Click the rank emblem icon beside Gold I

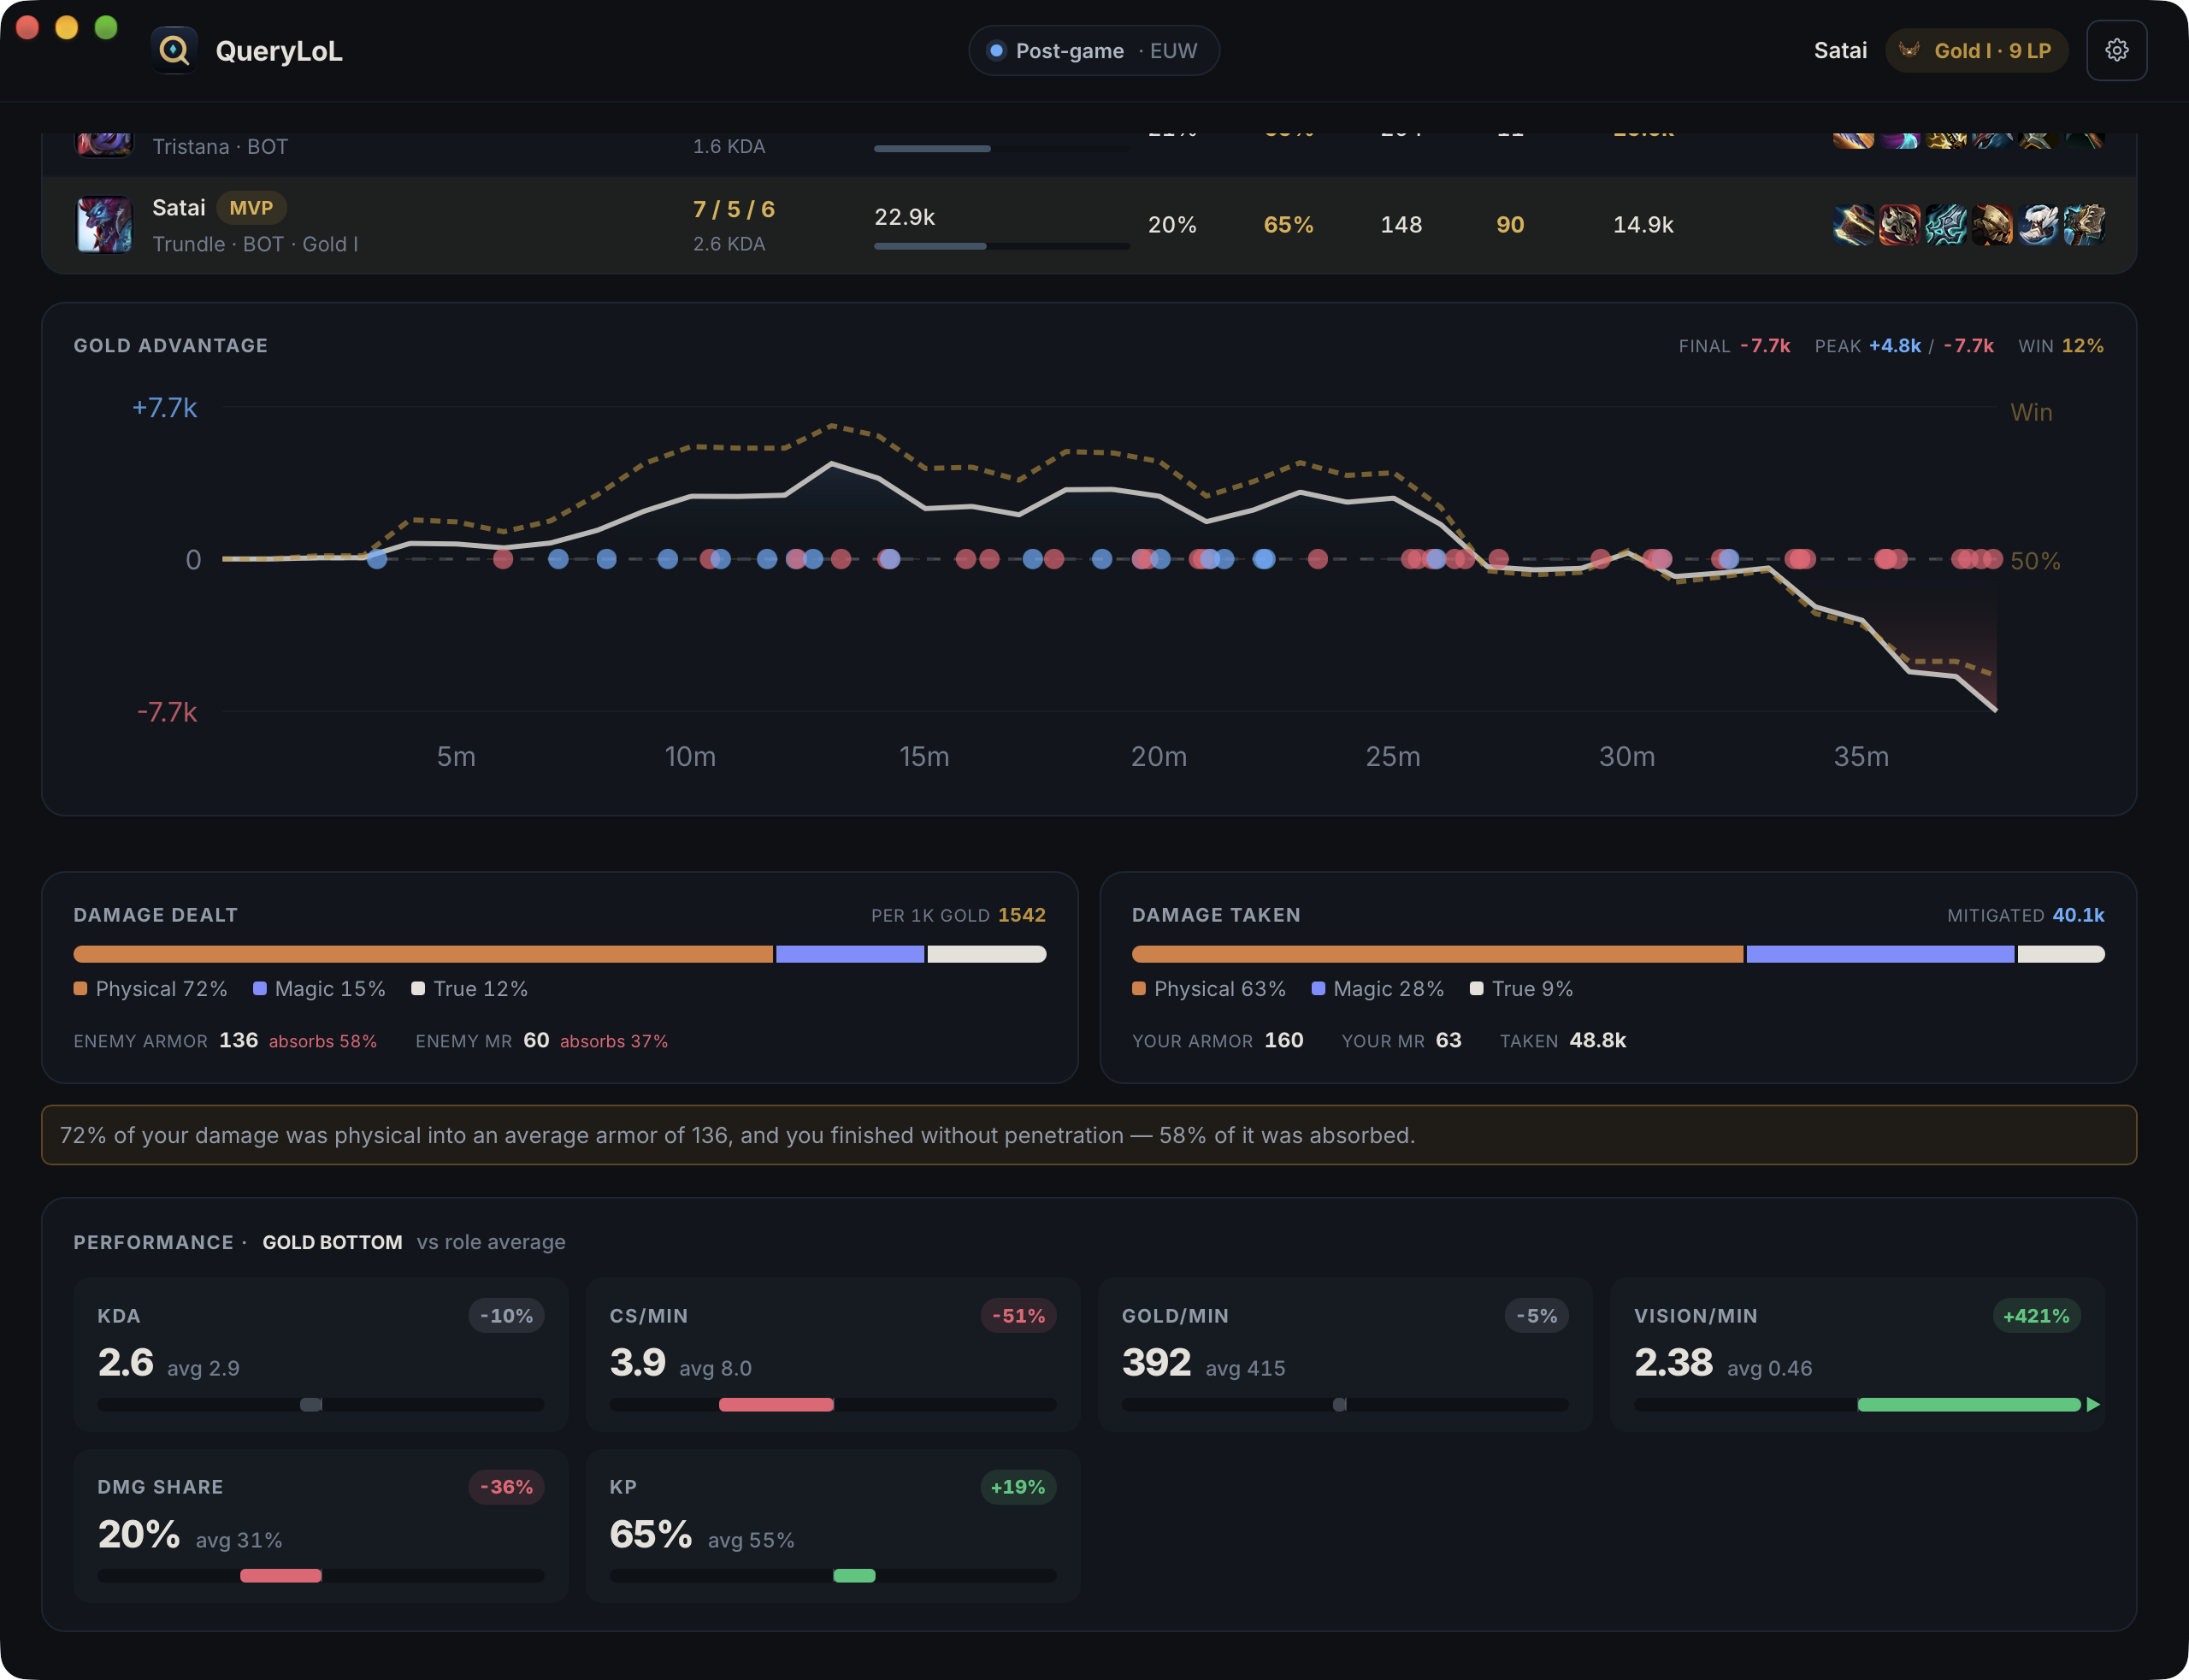tap(1909, 50)
